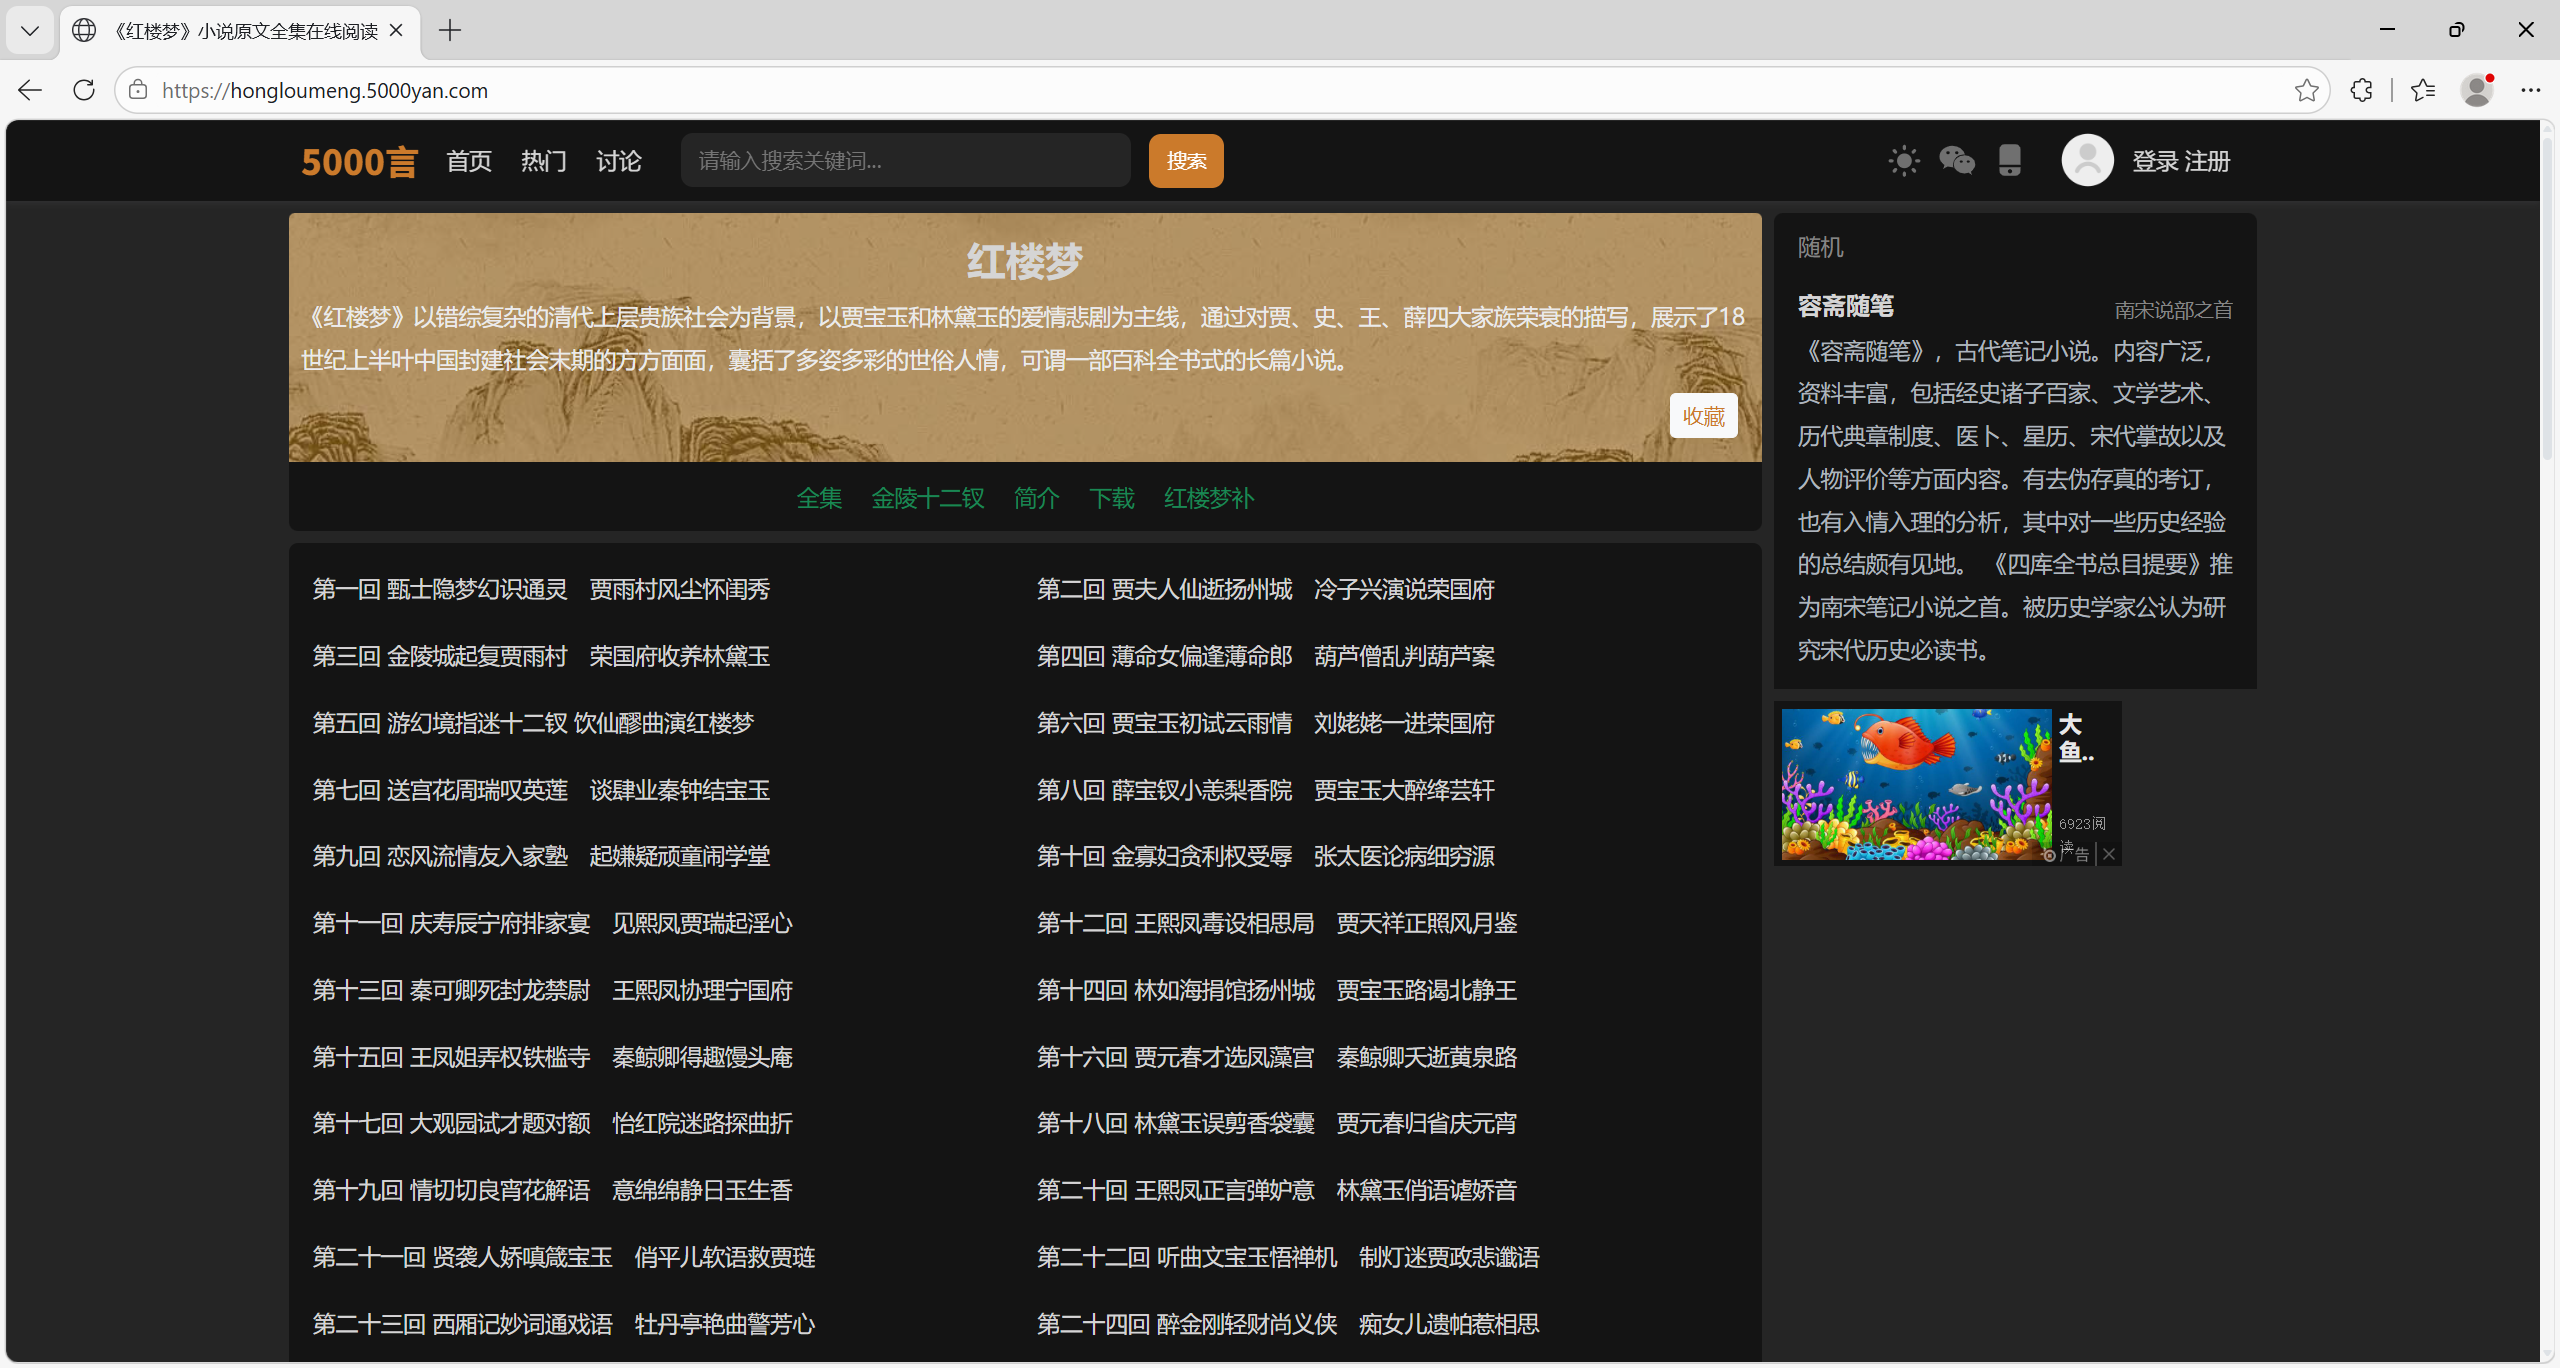Viewport: 2560px width, 1368px height.
Task: Click the mobile phone icon in the header
Action: click(x=2010, y=161)
